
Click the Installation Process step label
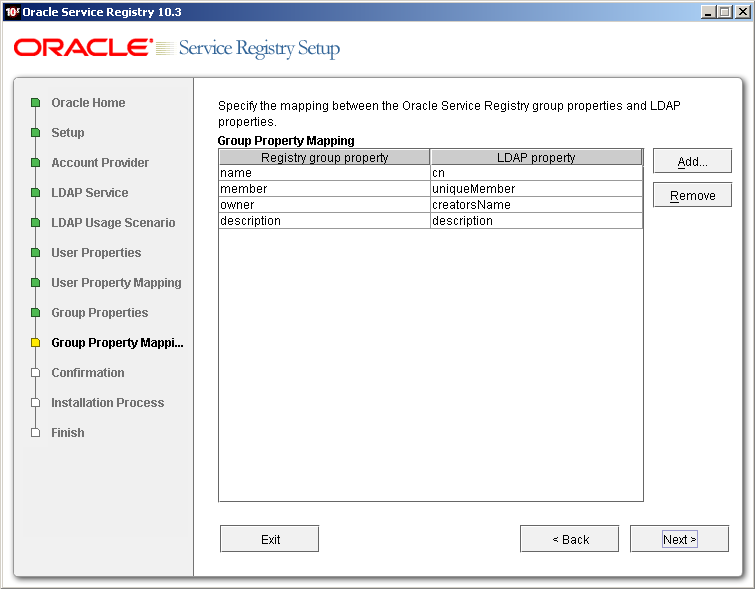click(108, 403)
